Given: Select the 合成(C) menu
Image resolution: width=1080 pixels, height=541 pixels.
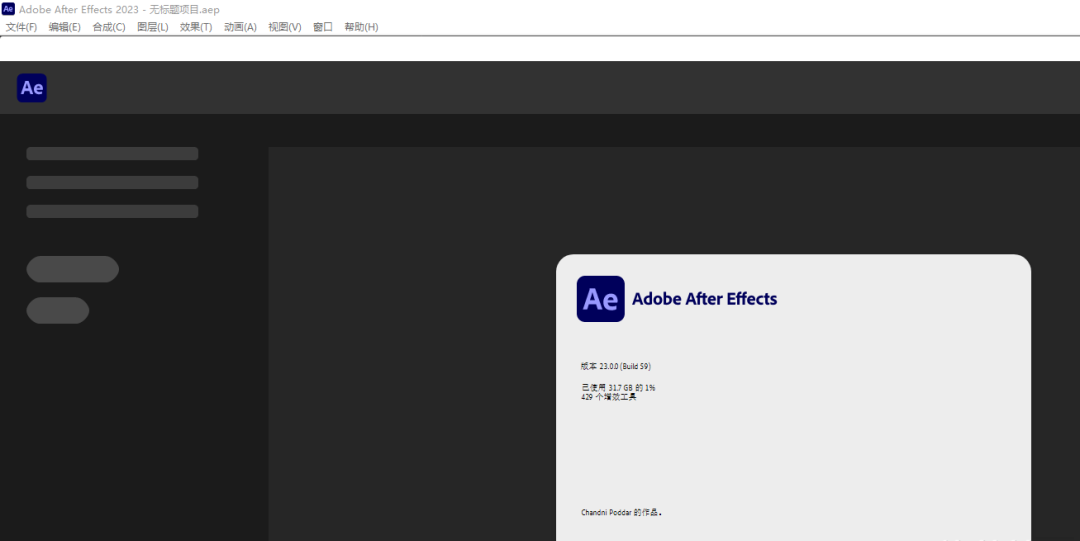Looking at the screenshot, I should [109, 27].
